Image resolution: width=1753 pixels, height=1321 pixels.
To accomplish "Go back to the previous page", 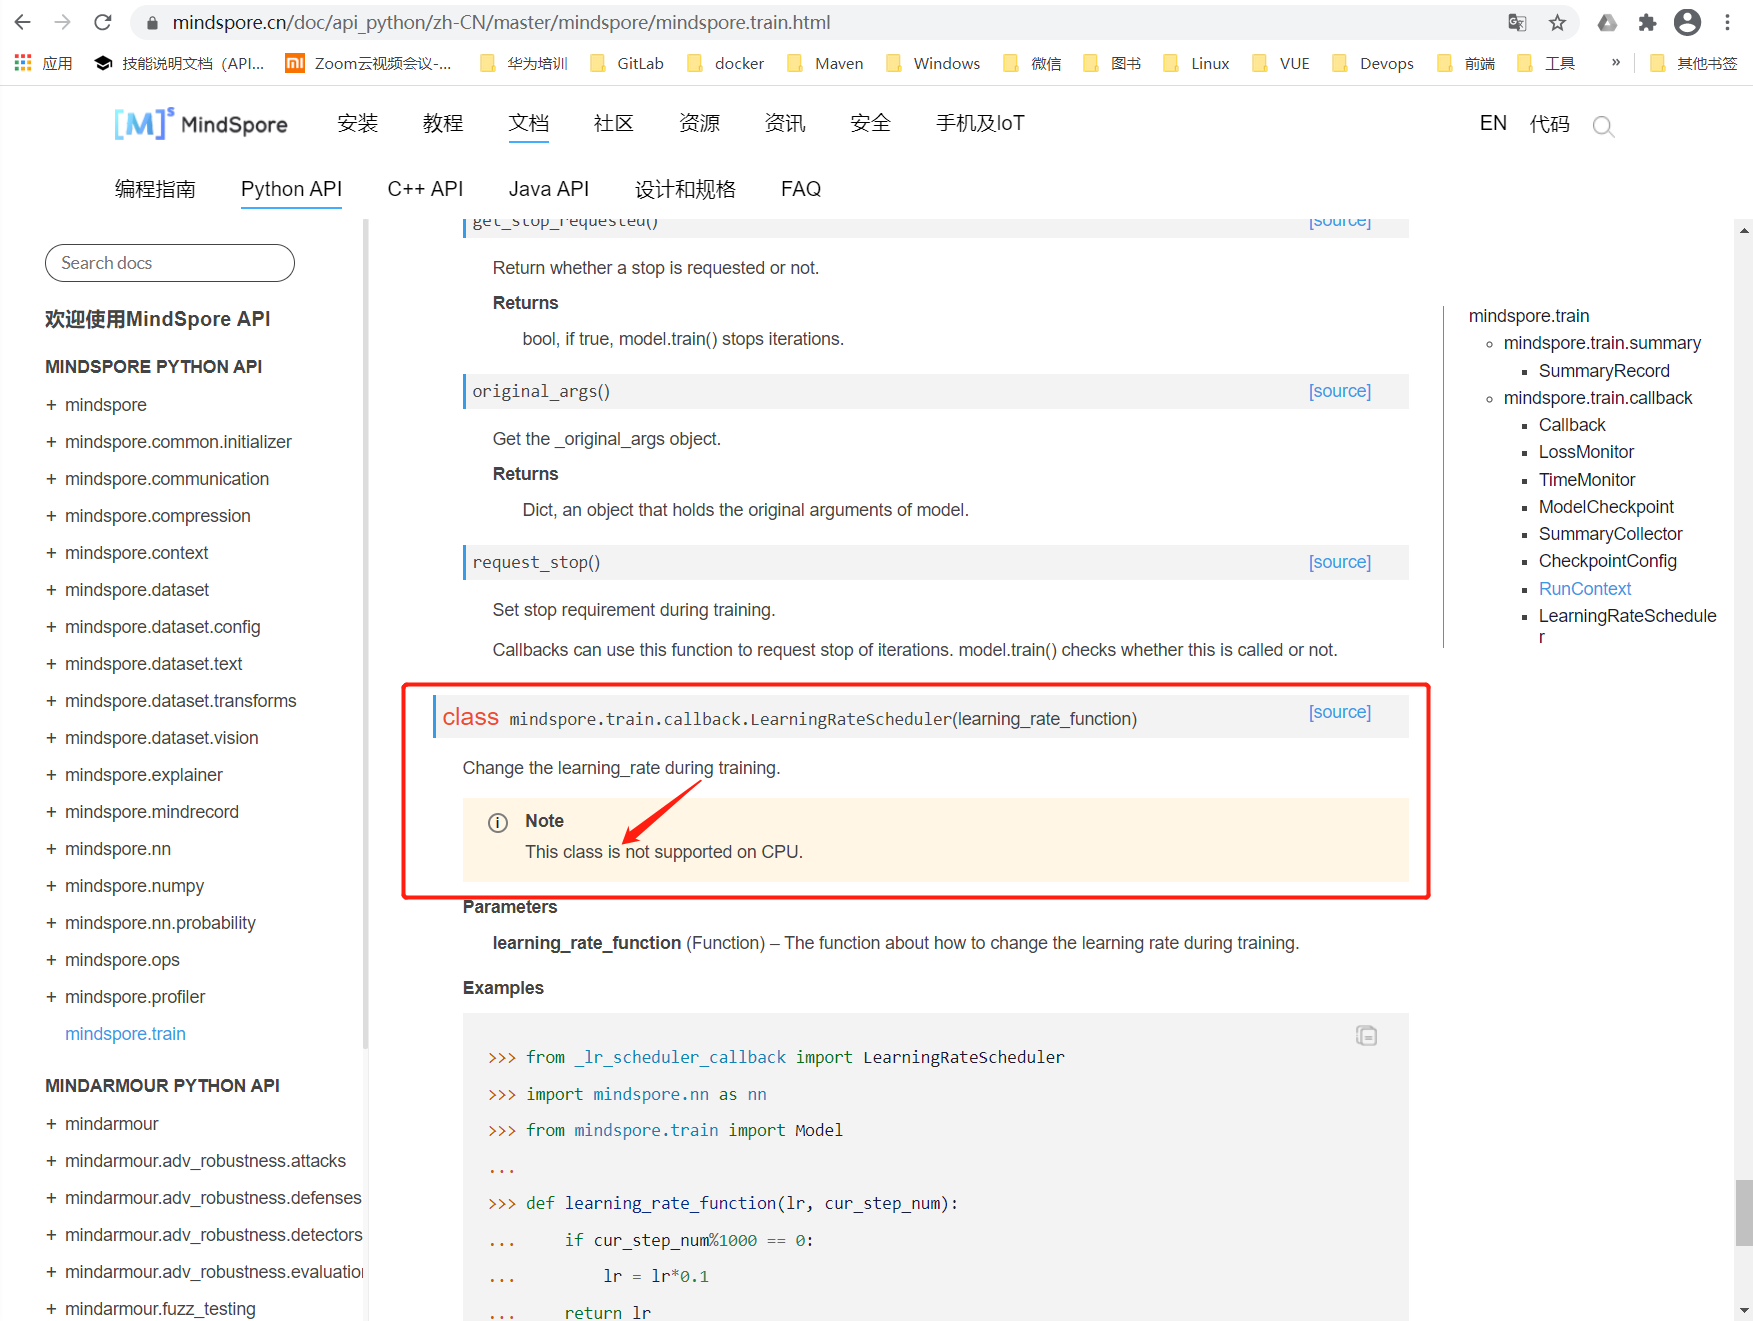I will click(23, 22).
